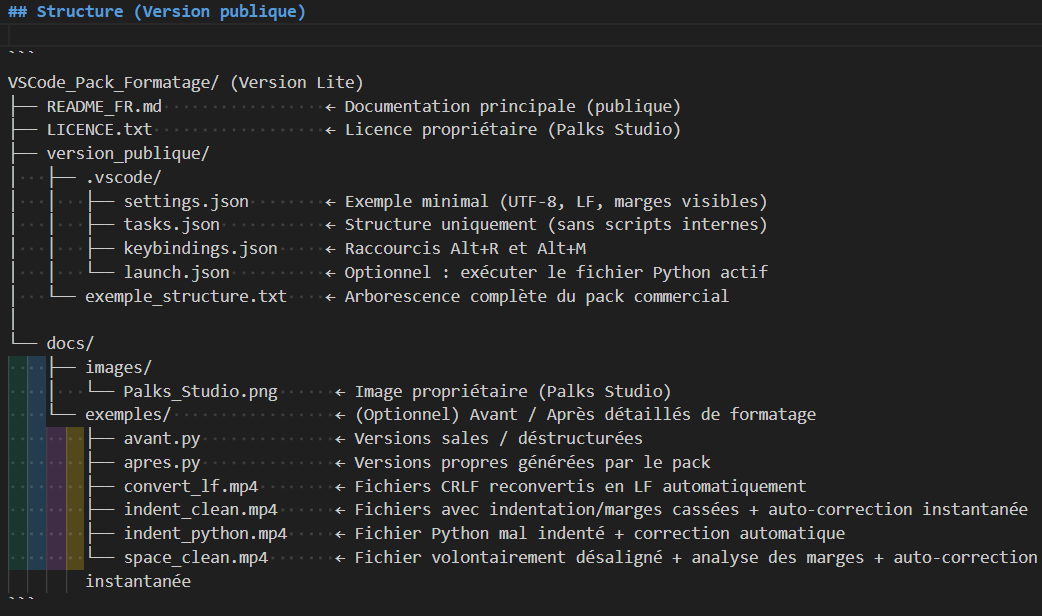Click the exemples/ folder name

[x=128, y=414]
